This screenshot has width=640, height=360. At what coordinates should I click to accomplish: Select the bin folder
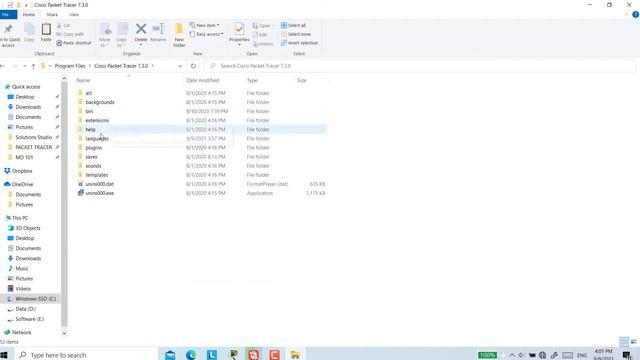(x=89, y=111)
